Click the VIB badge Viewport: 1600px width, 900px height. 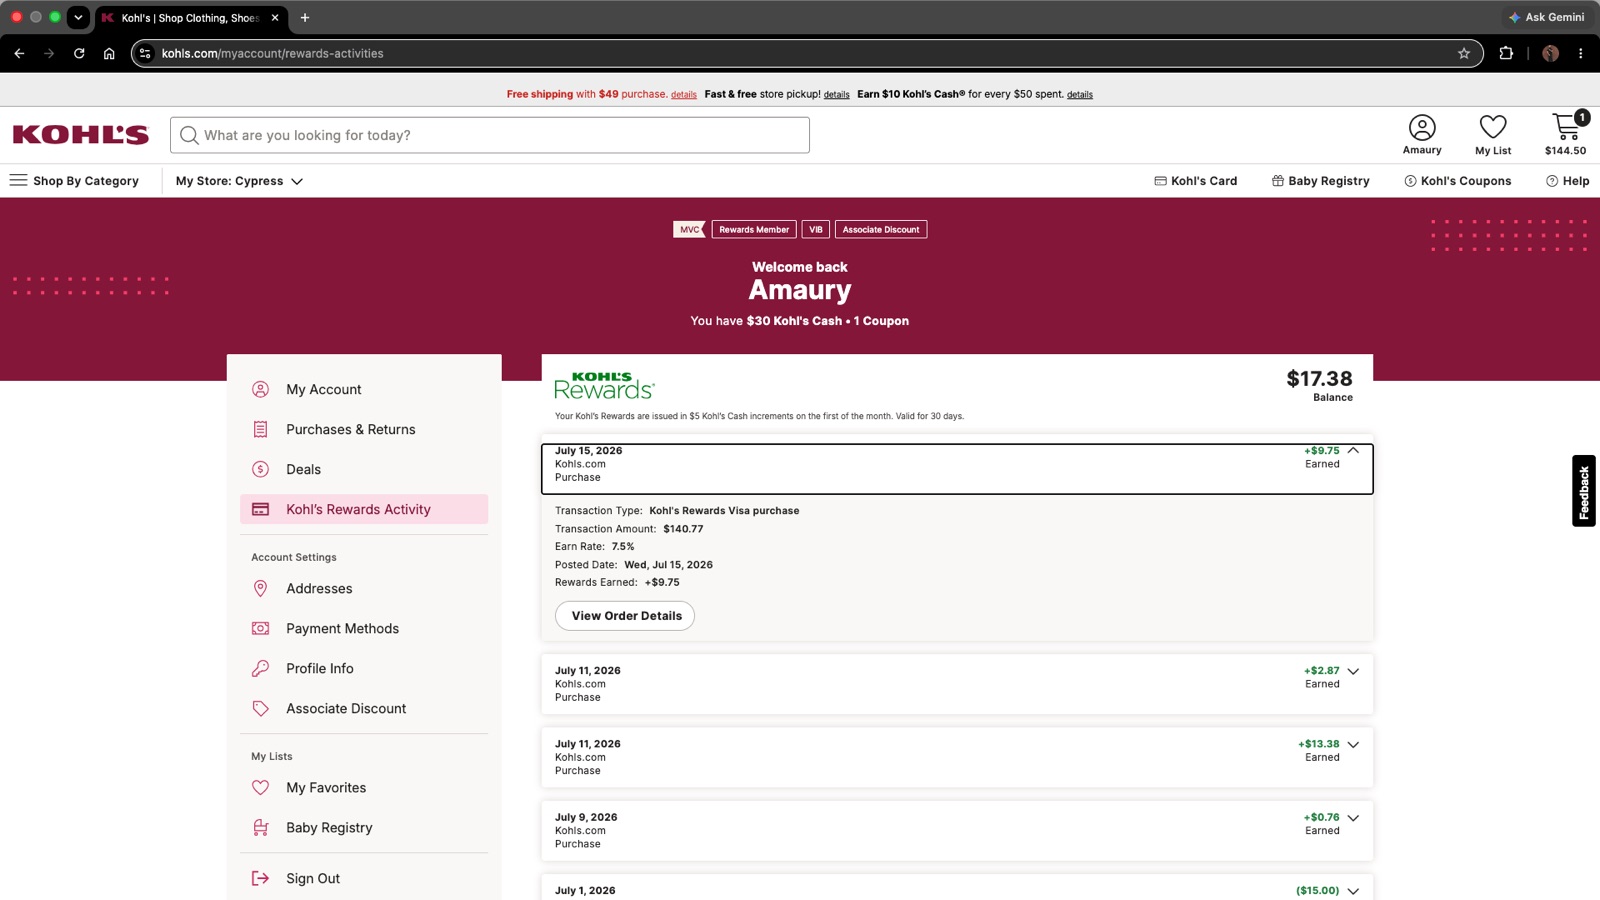pos(816,229)
